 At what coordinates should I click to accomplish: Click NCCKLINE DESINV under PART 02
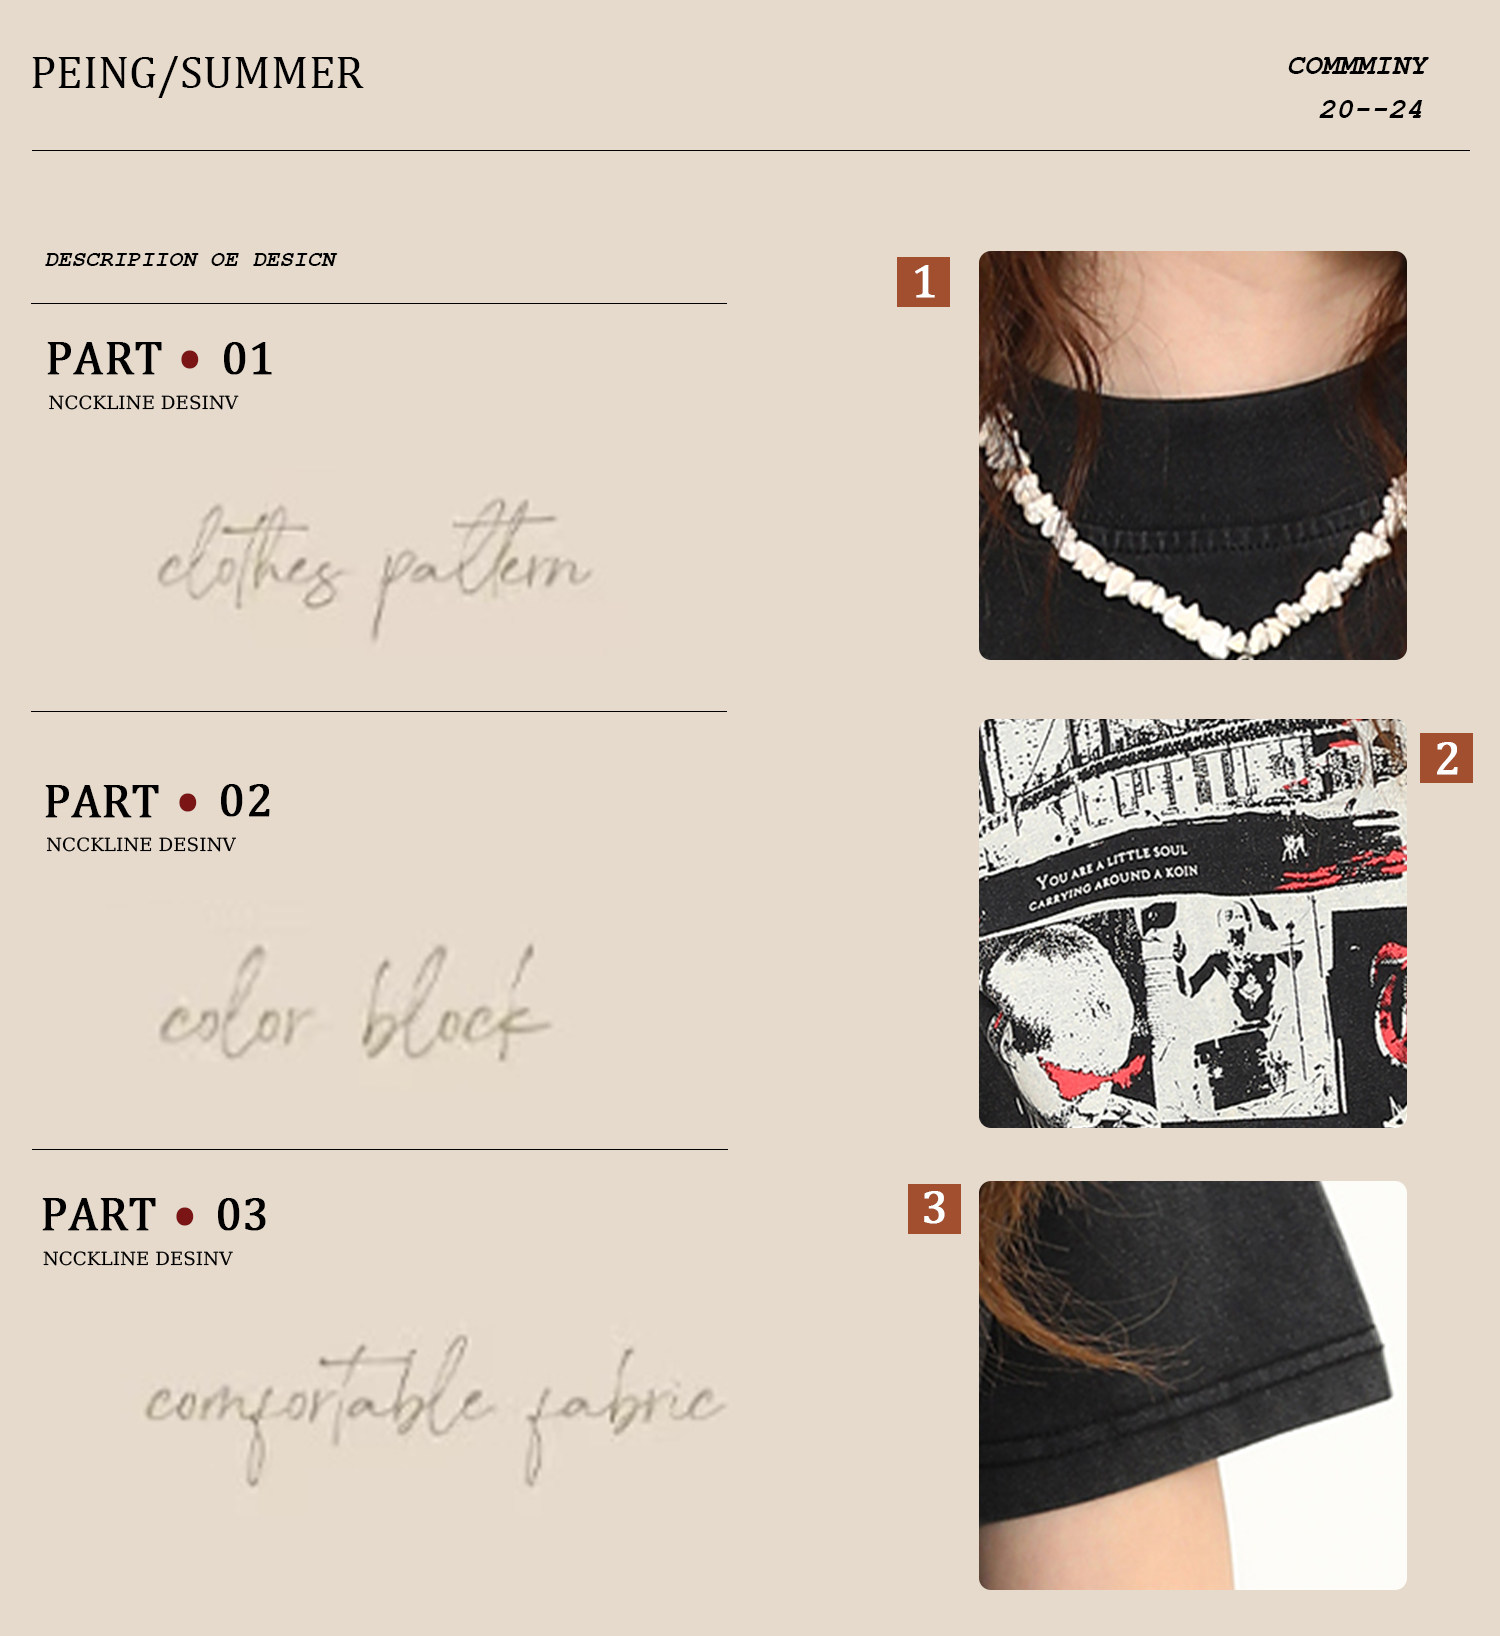[x=141, y=844]
